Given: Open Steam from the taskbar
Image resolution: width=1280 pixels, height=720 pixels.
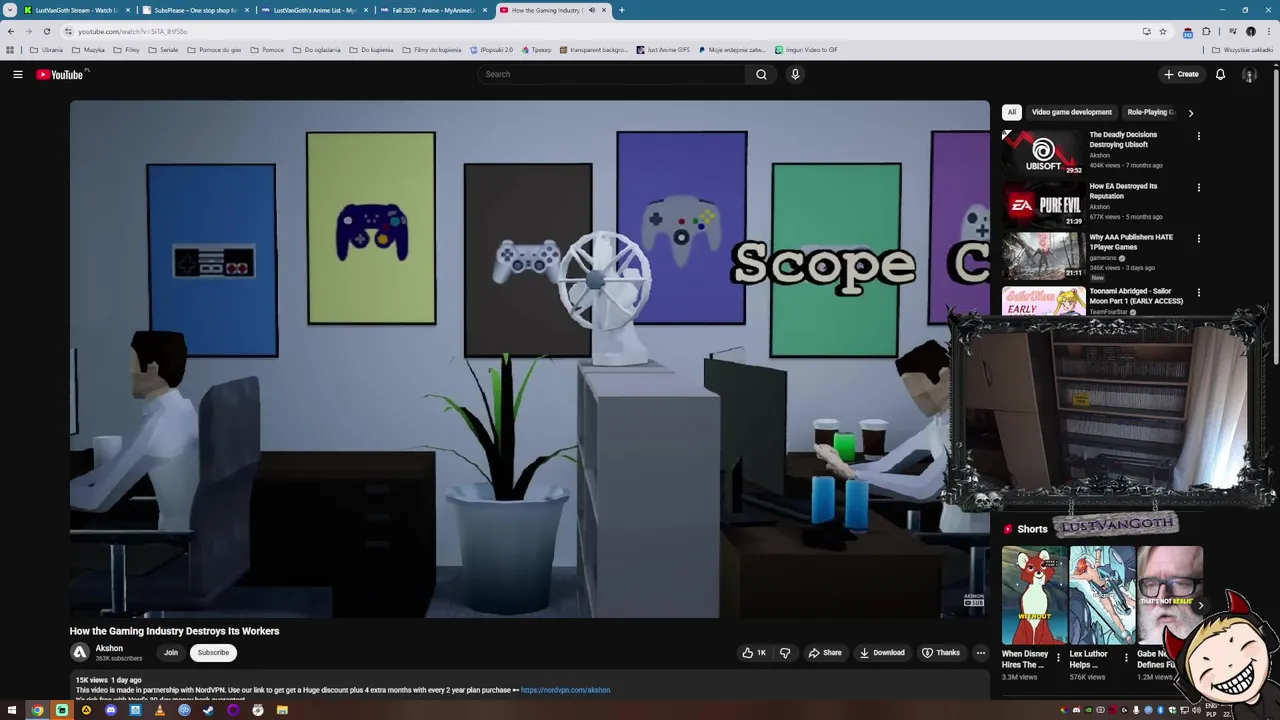Looking at the screenshot, I should [x=208, y=710].
